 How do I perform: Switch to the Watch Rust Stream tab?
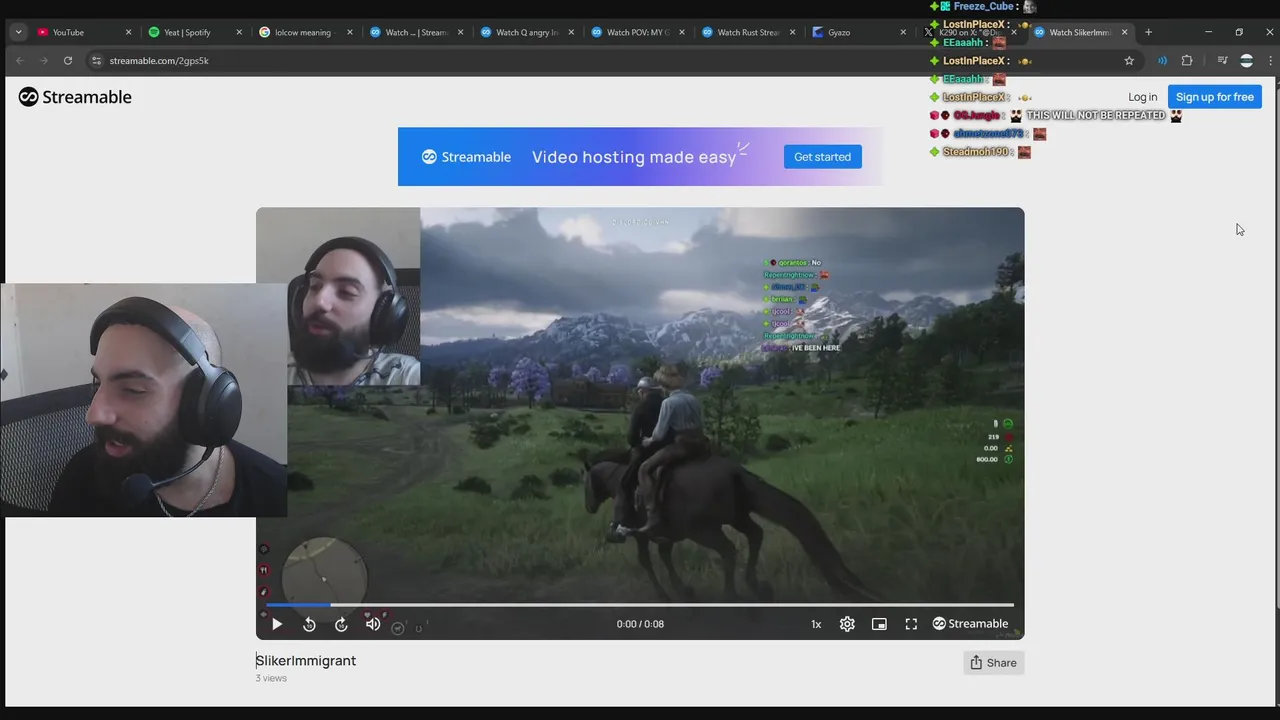[750, 32]
